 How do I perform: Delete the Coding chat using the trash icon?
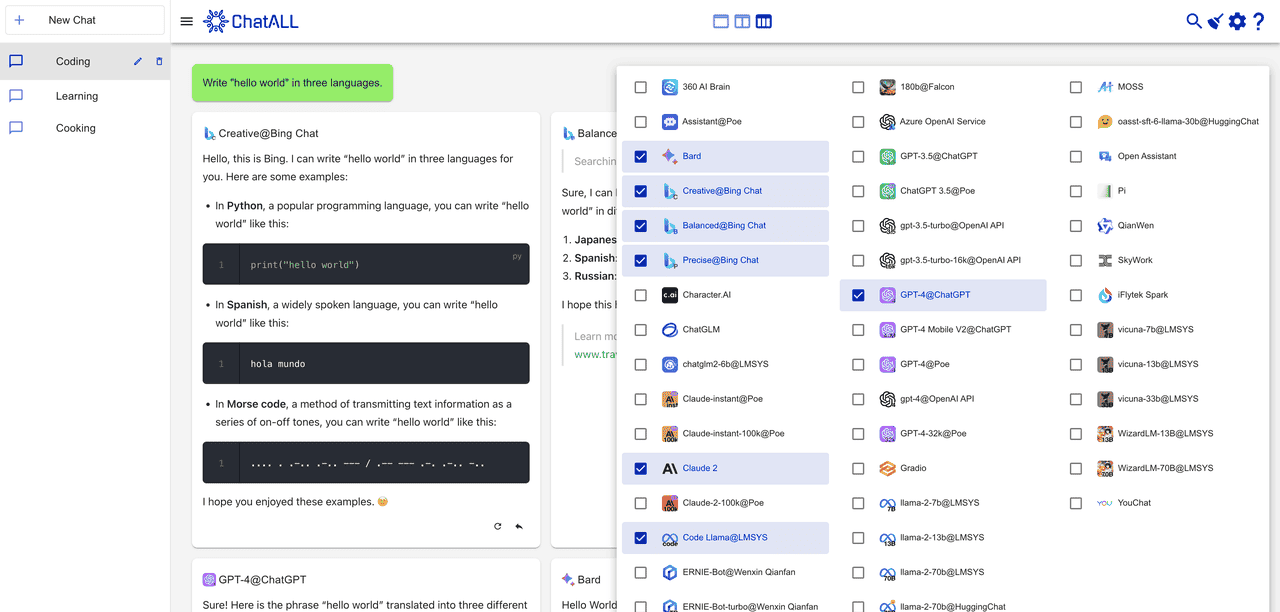click(x=159, y=62)
